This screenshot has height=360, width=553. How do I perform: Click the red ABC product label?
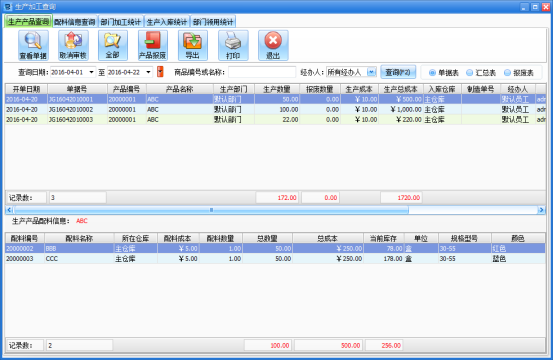pos(82,221)
